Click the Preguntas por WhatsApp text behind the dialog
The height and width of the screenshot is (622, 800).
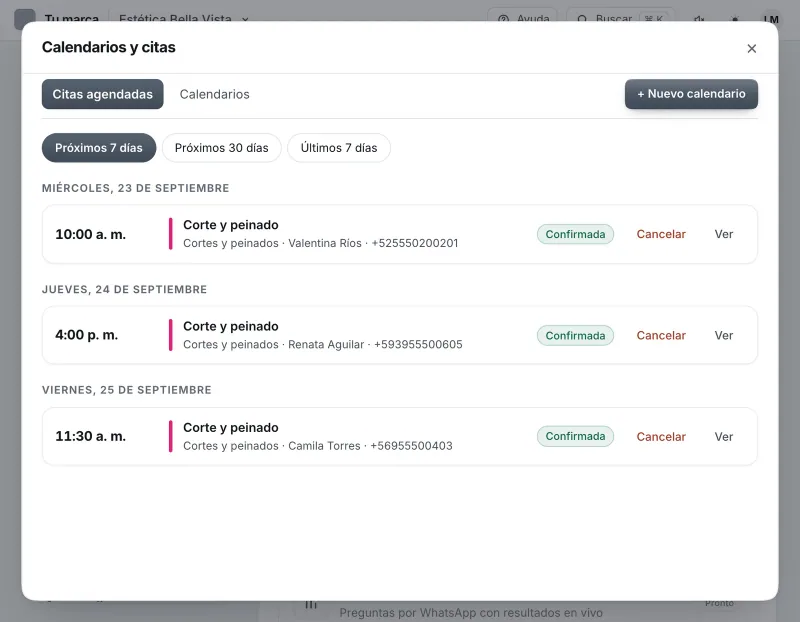[471, 612]
